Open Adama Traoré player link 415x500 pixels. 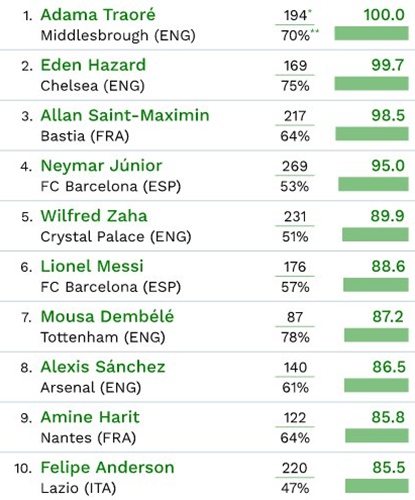point(98,15)
